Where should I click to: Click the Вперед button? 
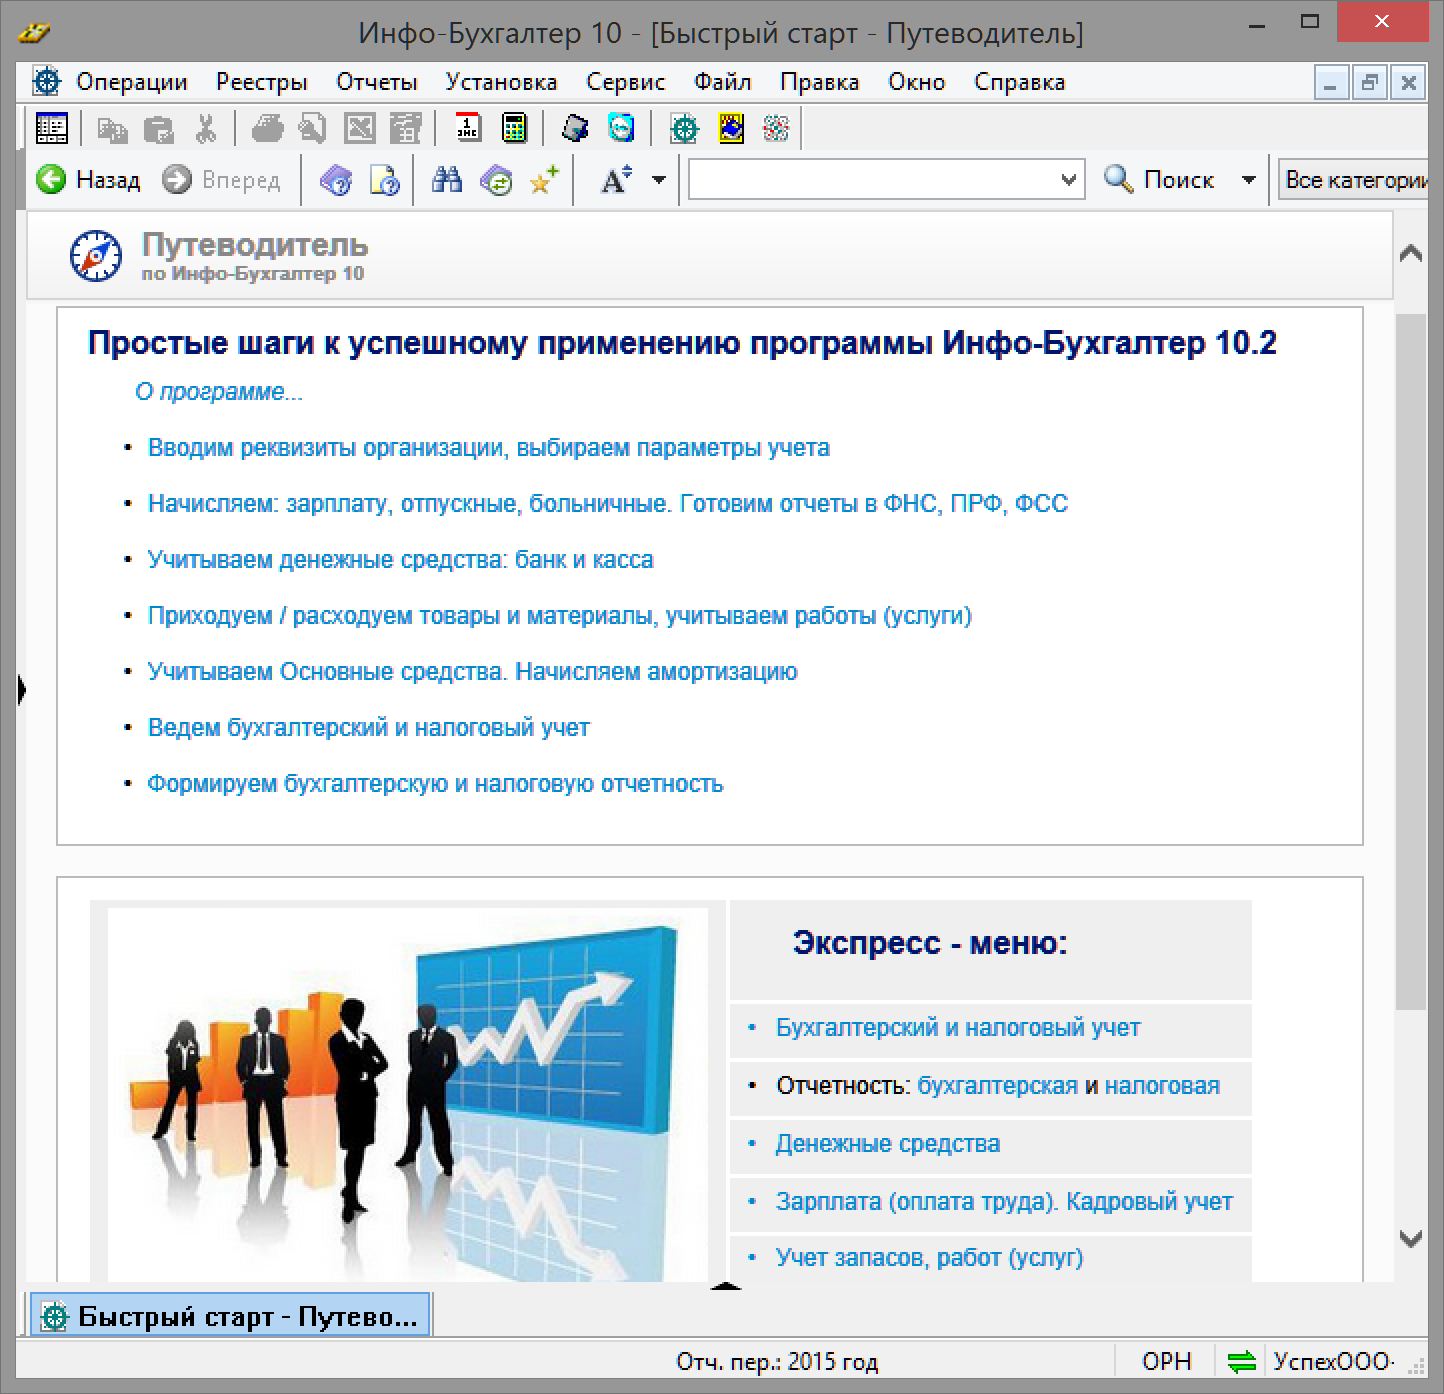tap(221, 180)
